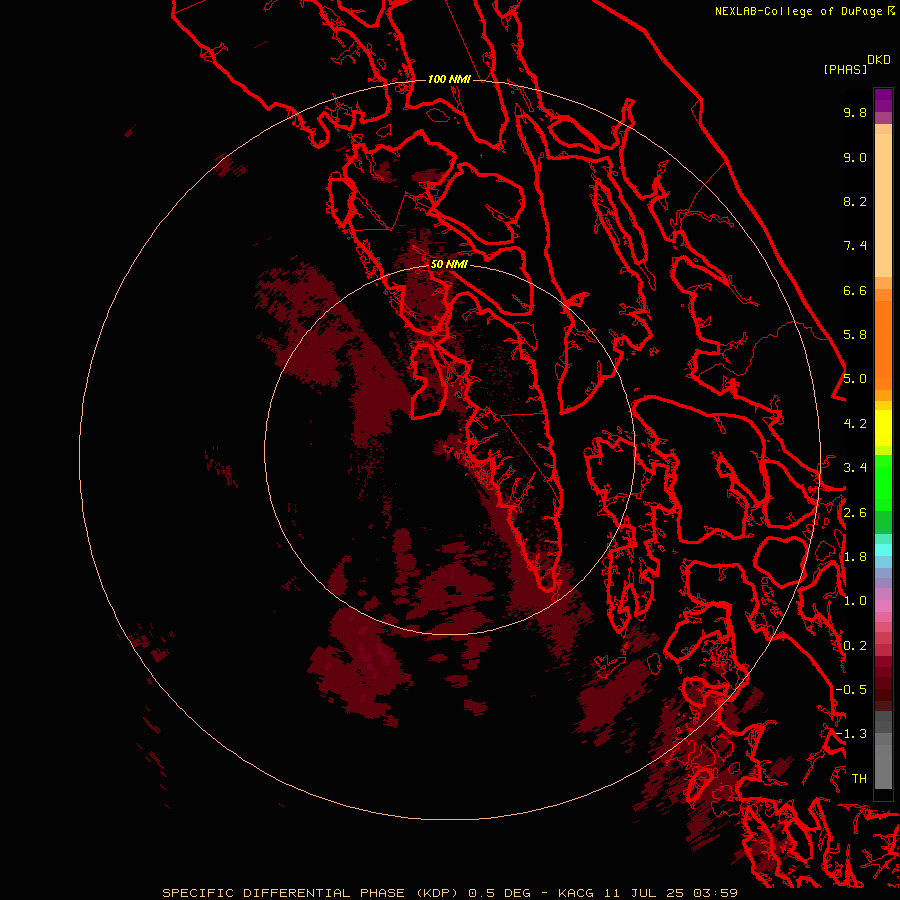Viewport: 900px width, 900px height.
Task: Click the NEXLAB-College of DuPage credit text
Action: tap(800, 11)
